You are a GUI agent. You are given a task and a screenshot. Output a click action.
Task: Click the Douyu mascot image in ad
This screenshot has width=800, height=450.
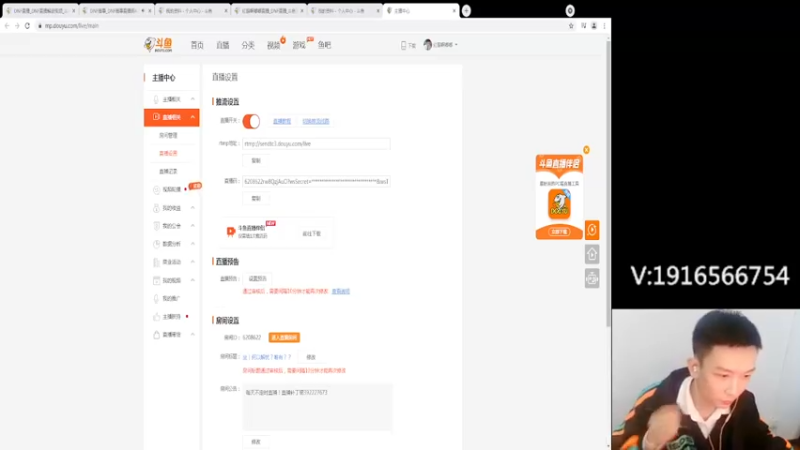(x=559, y=204)
